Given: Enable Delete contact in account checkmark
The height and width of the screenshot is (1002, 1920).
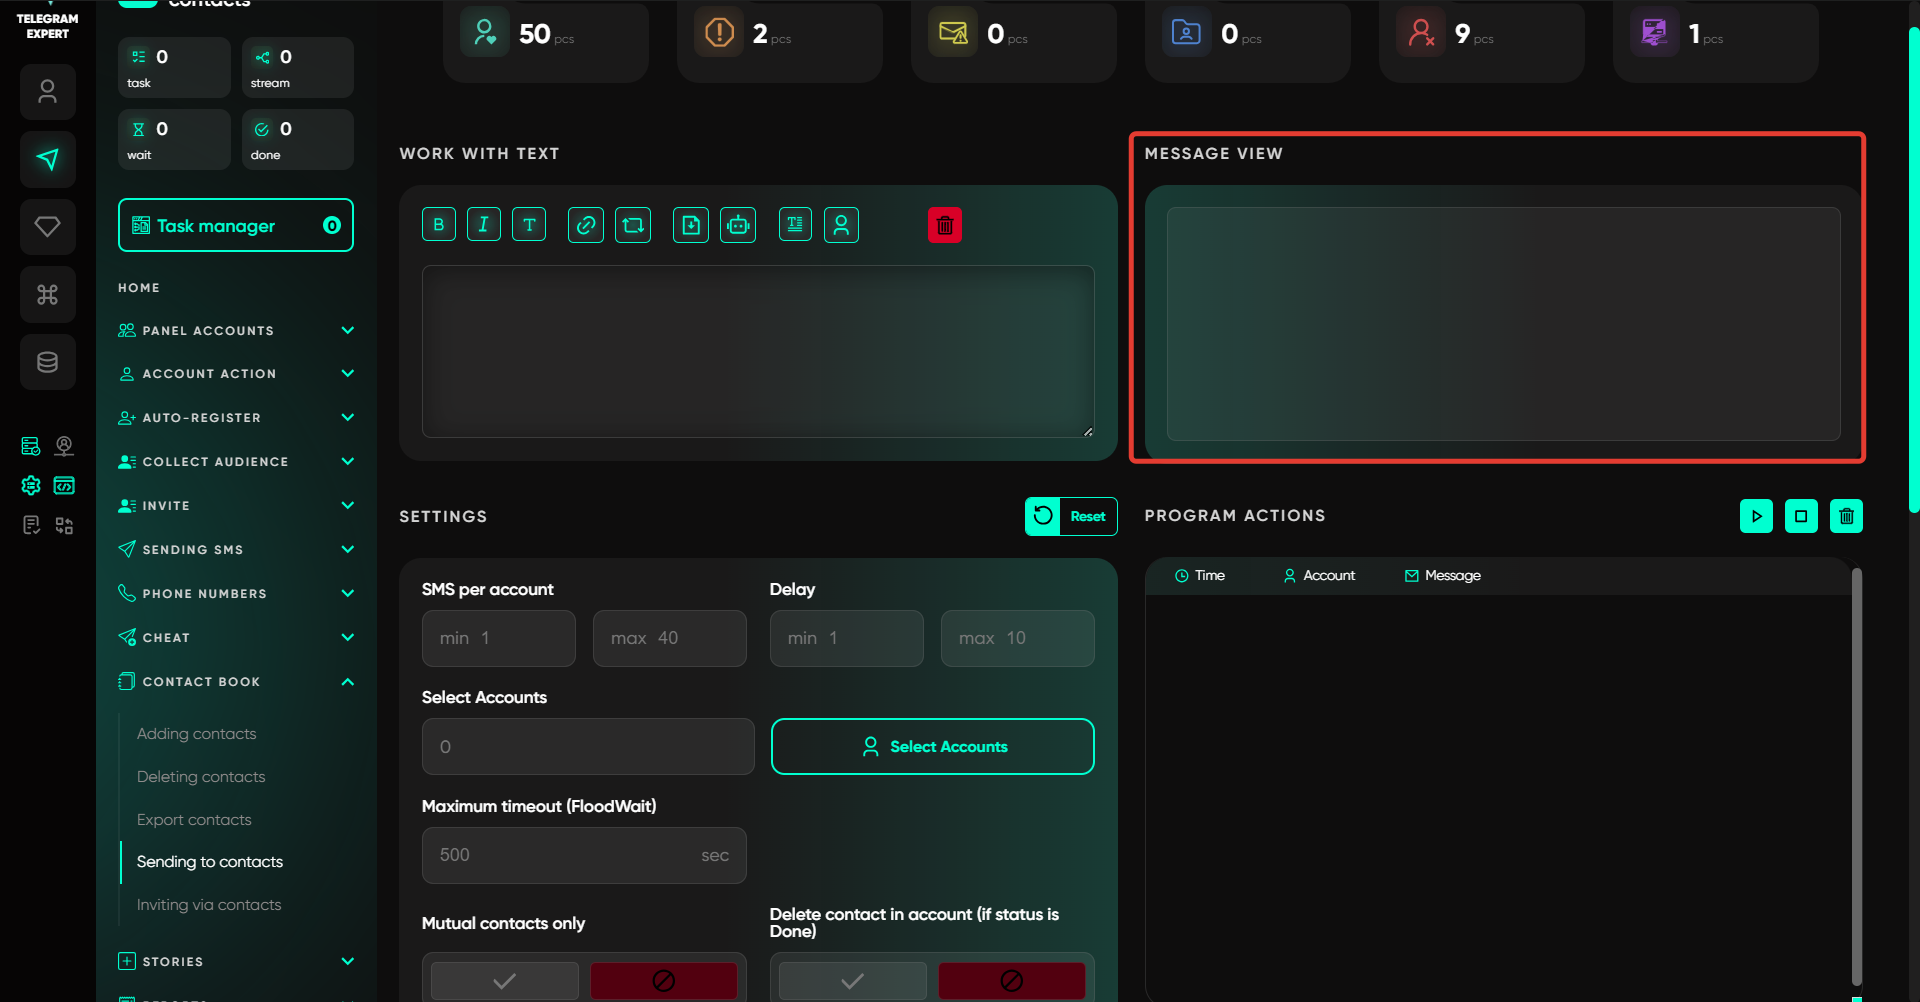Looking at the screenshot, I should click(853, 980).
